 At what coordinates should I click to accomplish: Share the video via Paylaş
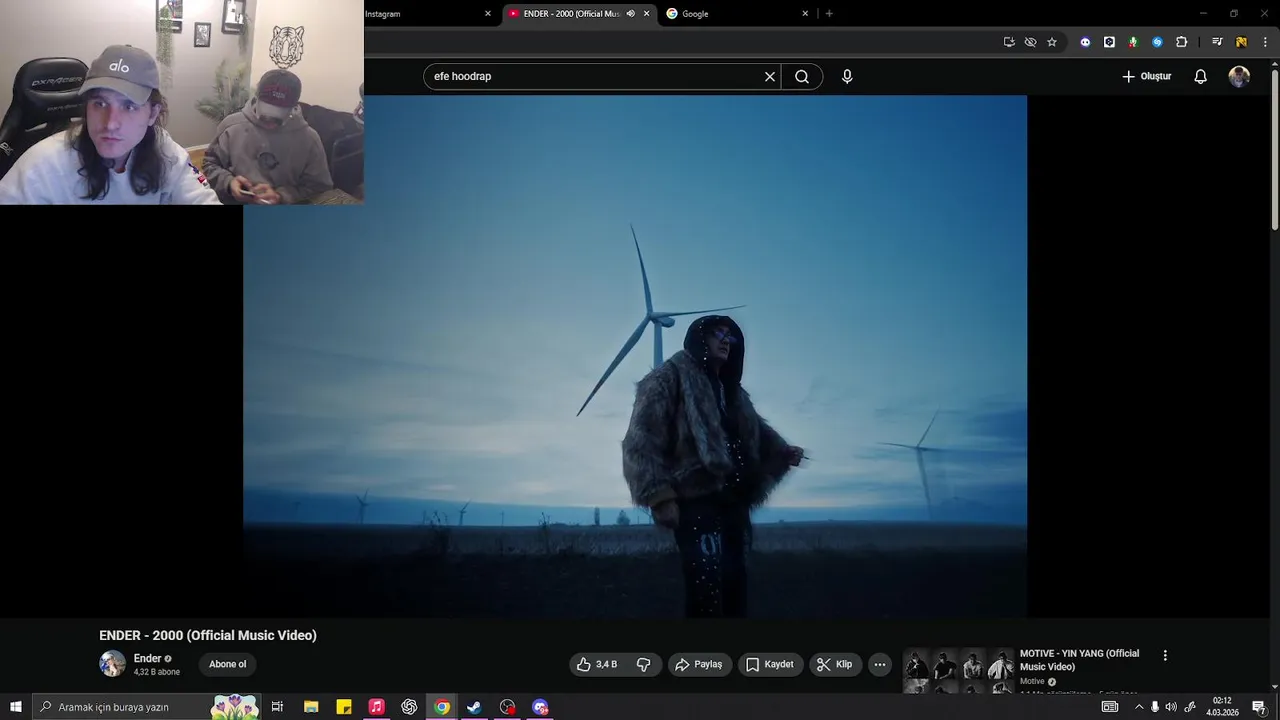point(699,664)
